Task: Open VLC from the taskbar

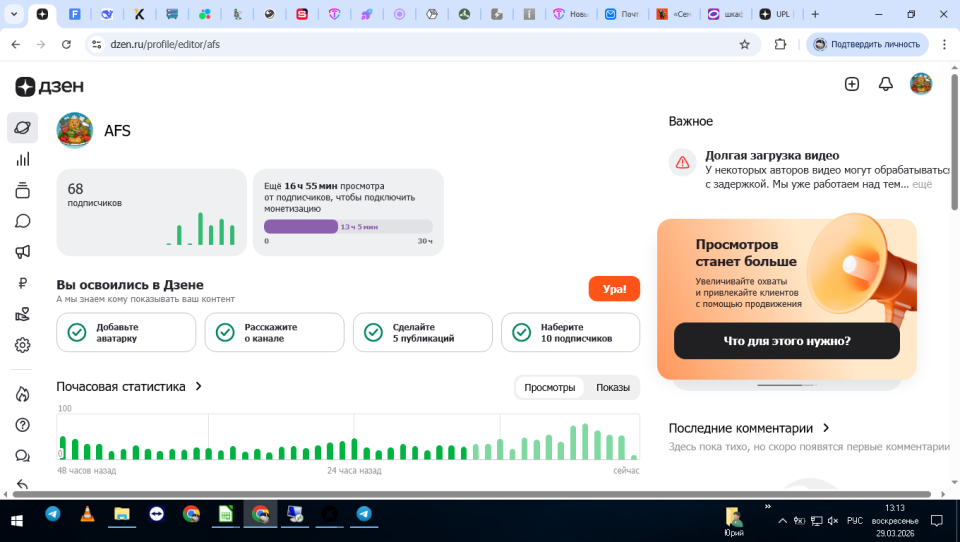Action: pos(88,514)
